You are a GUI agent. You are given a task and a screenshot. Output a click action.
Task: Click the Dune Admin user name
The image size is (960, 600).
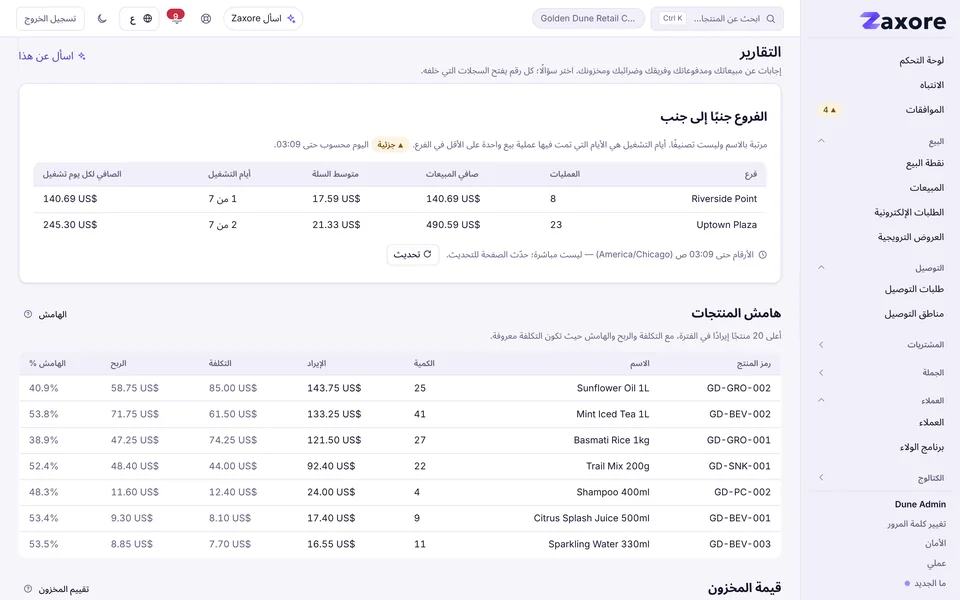point(920,504)
